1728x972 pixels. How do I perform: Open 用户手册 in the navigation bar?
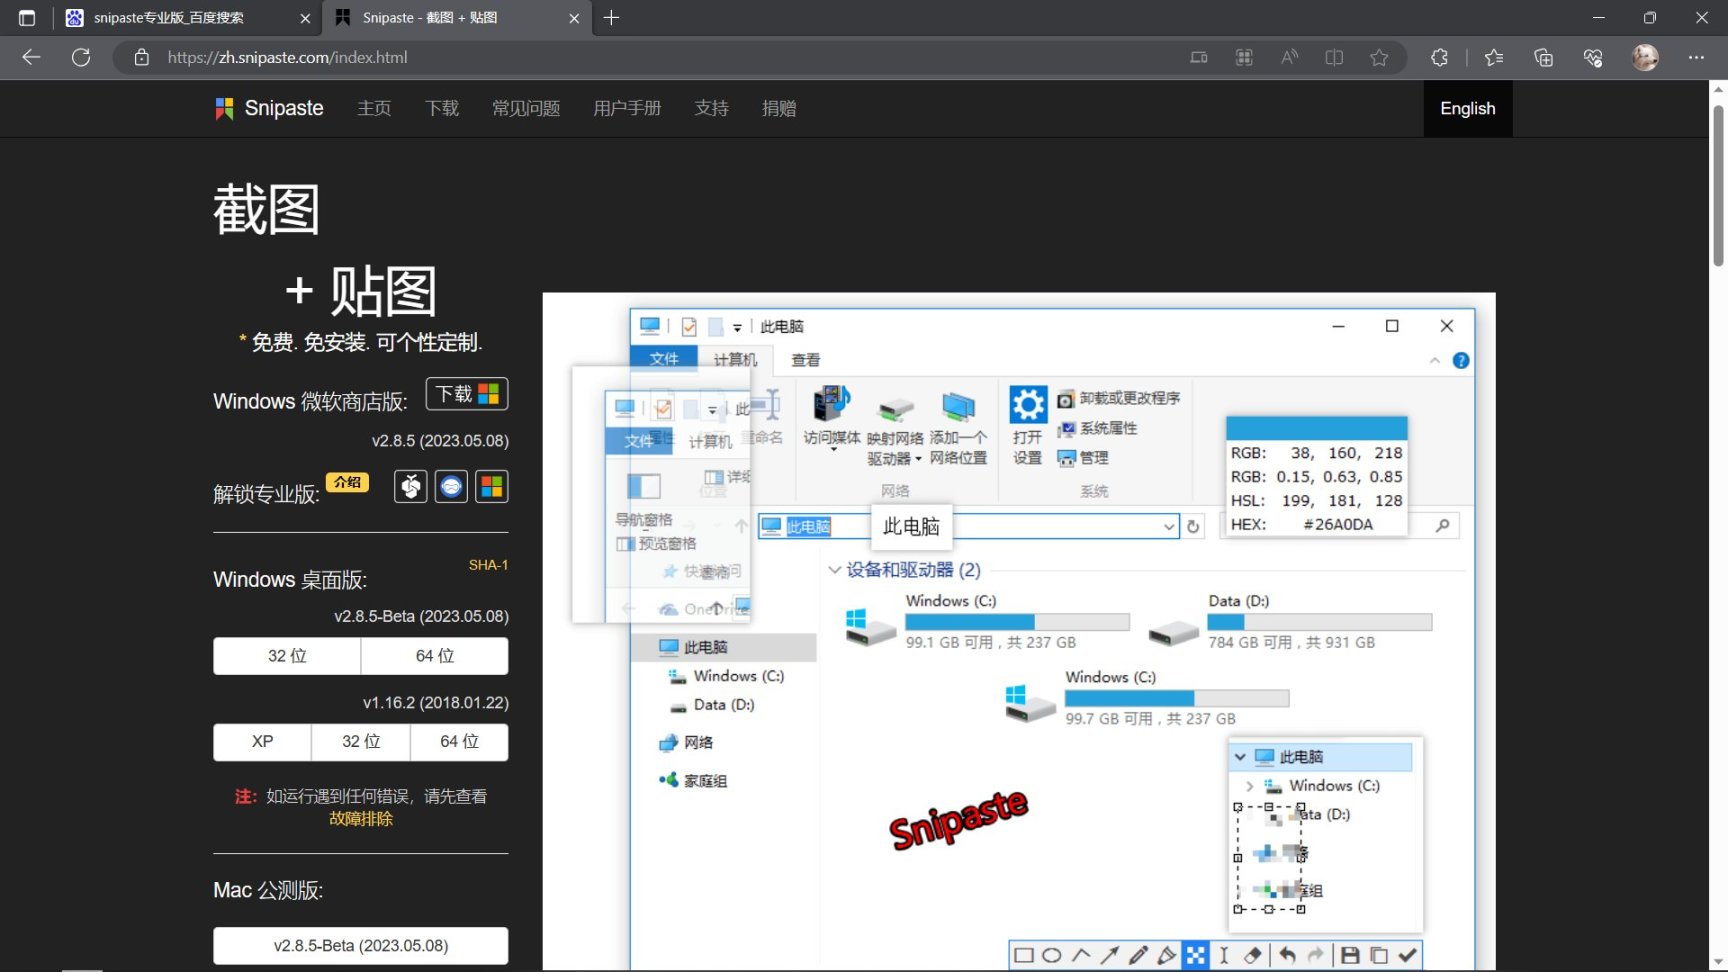(x=627, y=108)
